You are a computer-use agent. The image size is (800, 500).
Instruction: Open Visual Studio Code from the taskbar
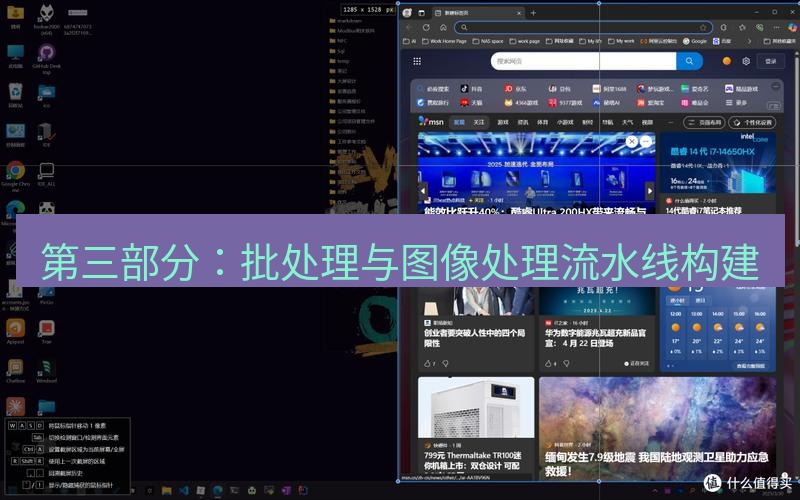(x=184, y=490)
